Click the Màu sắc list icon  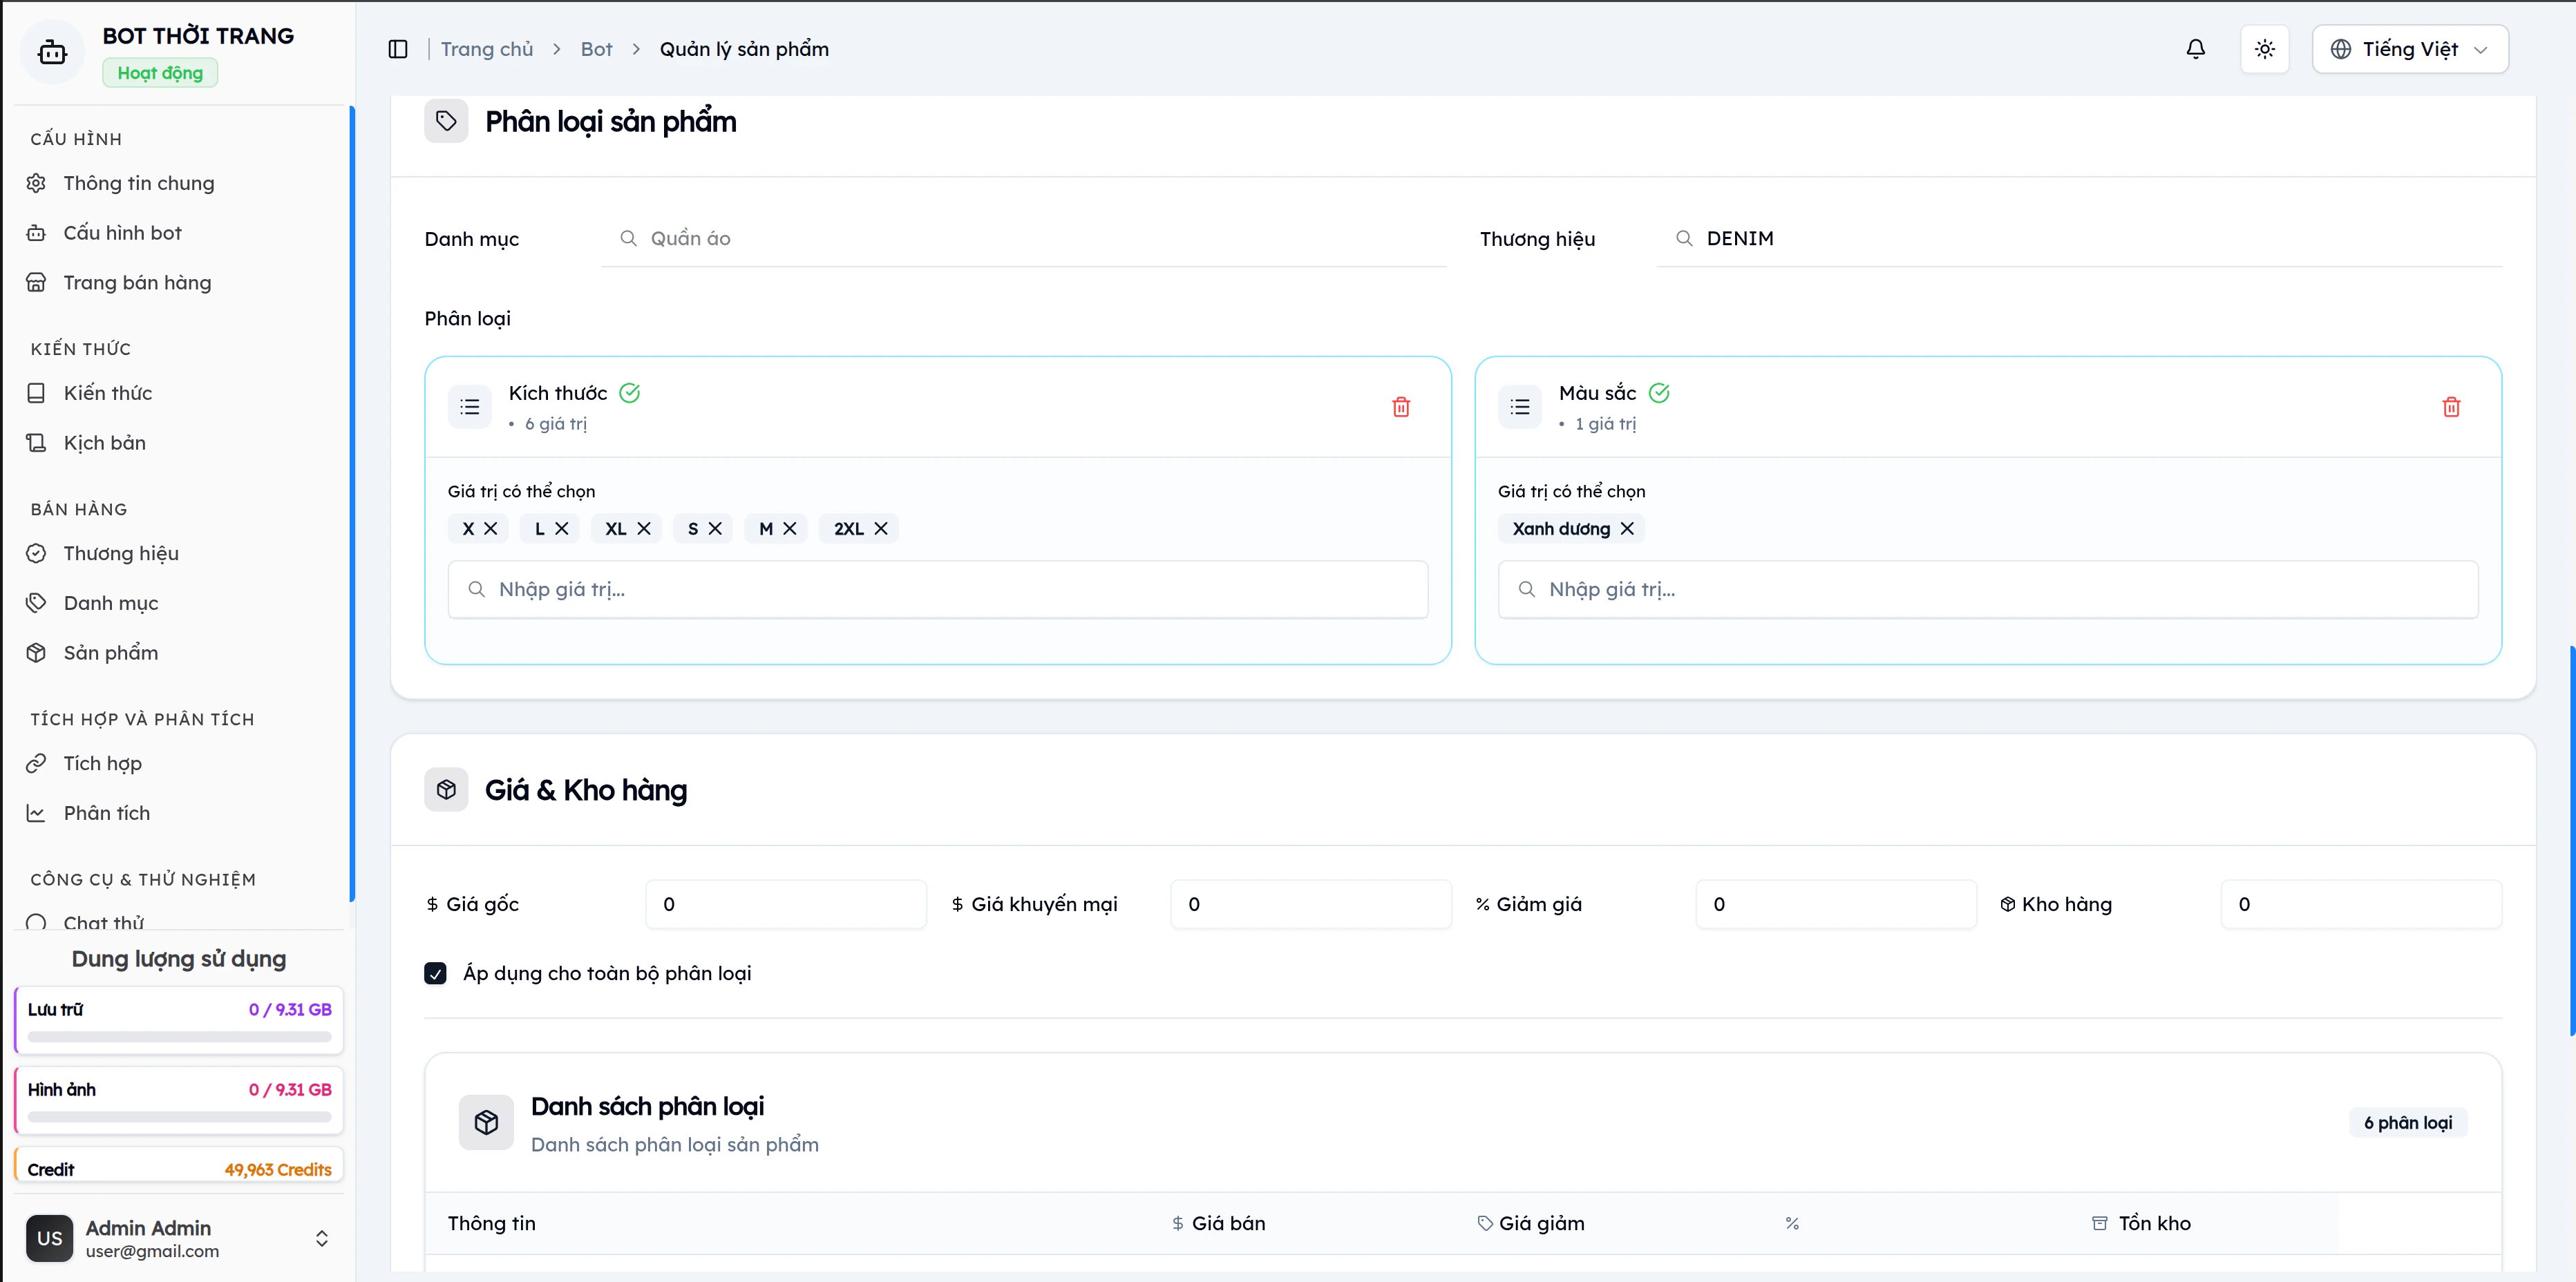pos(1520,407)
